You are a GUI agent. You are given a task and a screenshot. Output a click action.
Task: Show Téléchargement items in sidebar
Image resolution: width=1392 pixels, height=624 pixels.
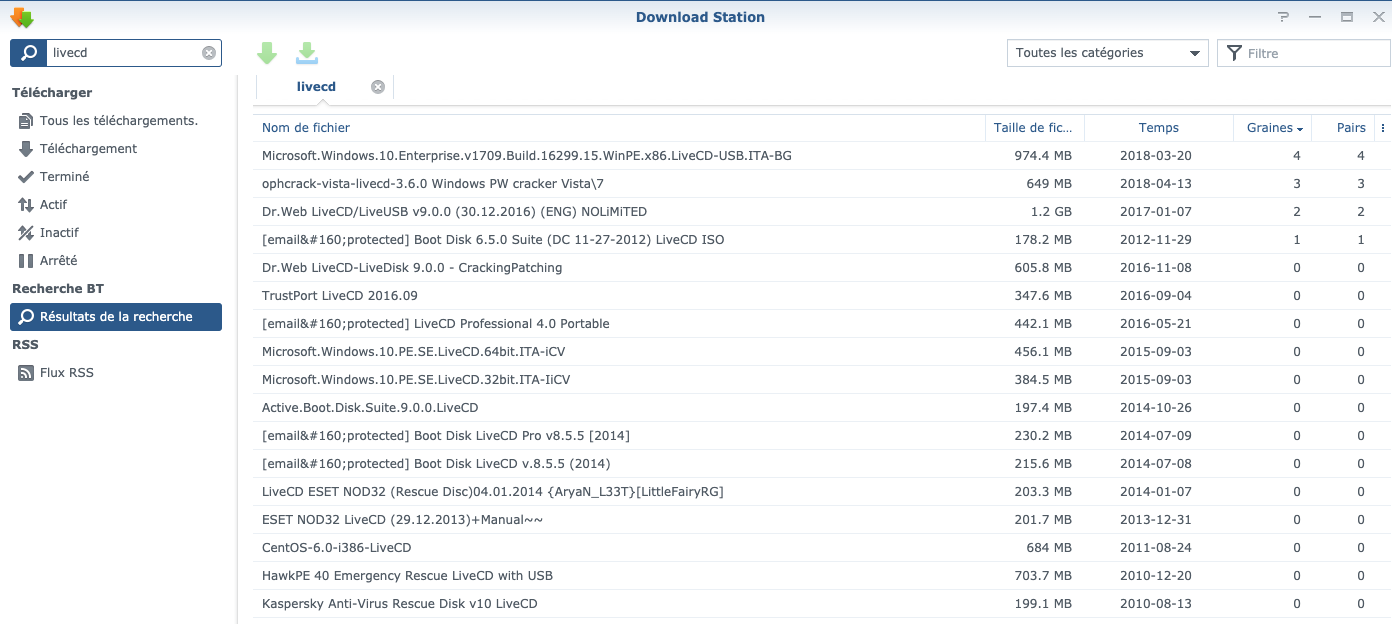(x=116, y=149)
